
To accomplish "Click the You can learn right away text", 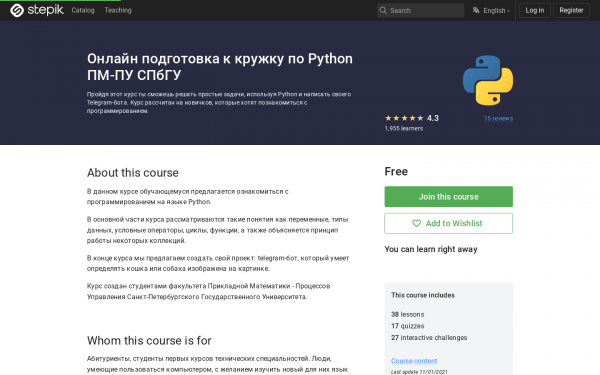I will click(x=431, y=249).
